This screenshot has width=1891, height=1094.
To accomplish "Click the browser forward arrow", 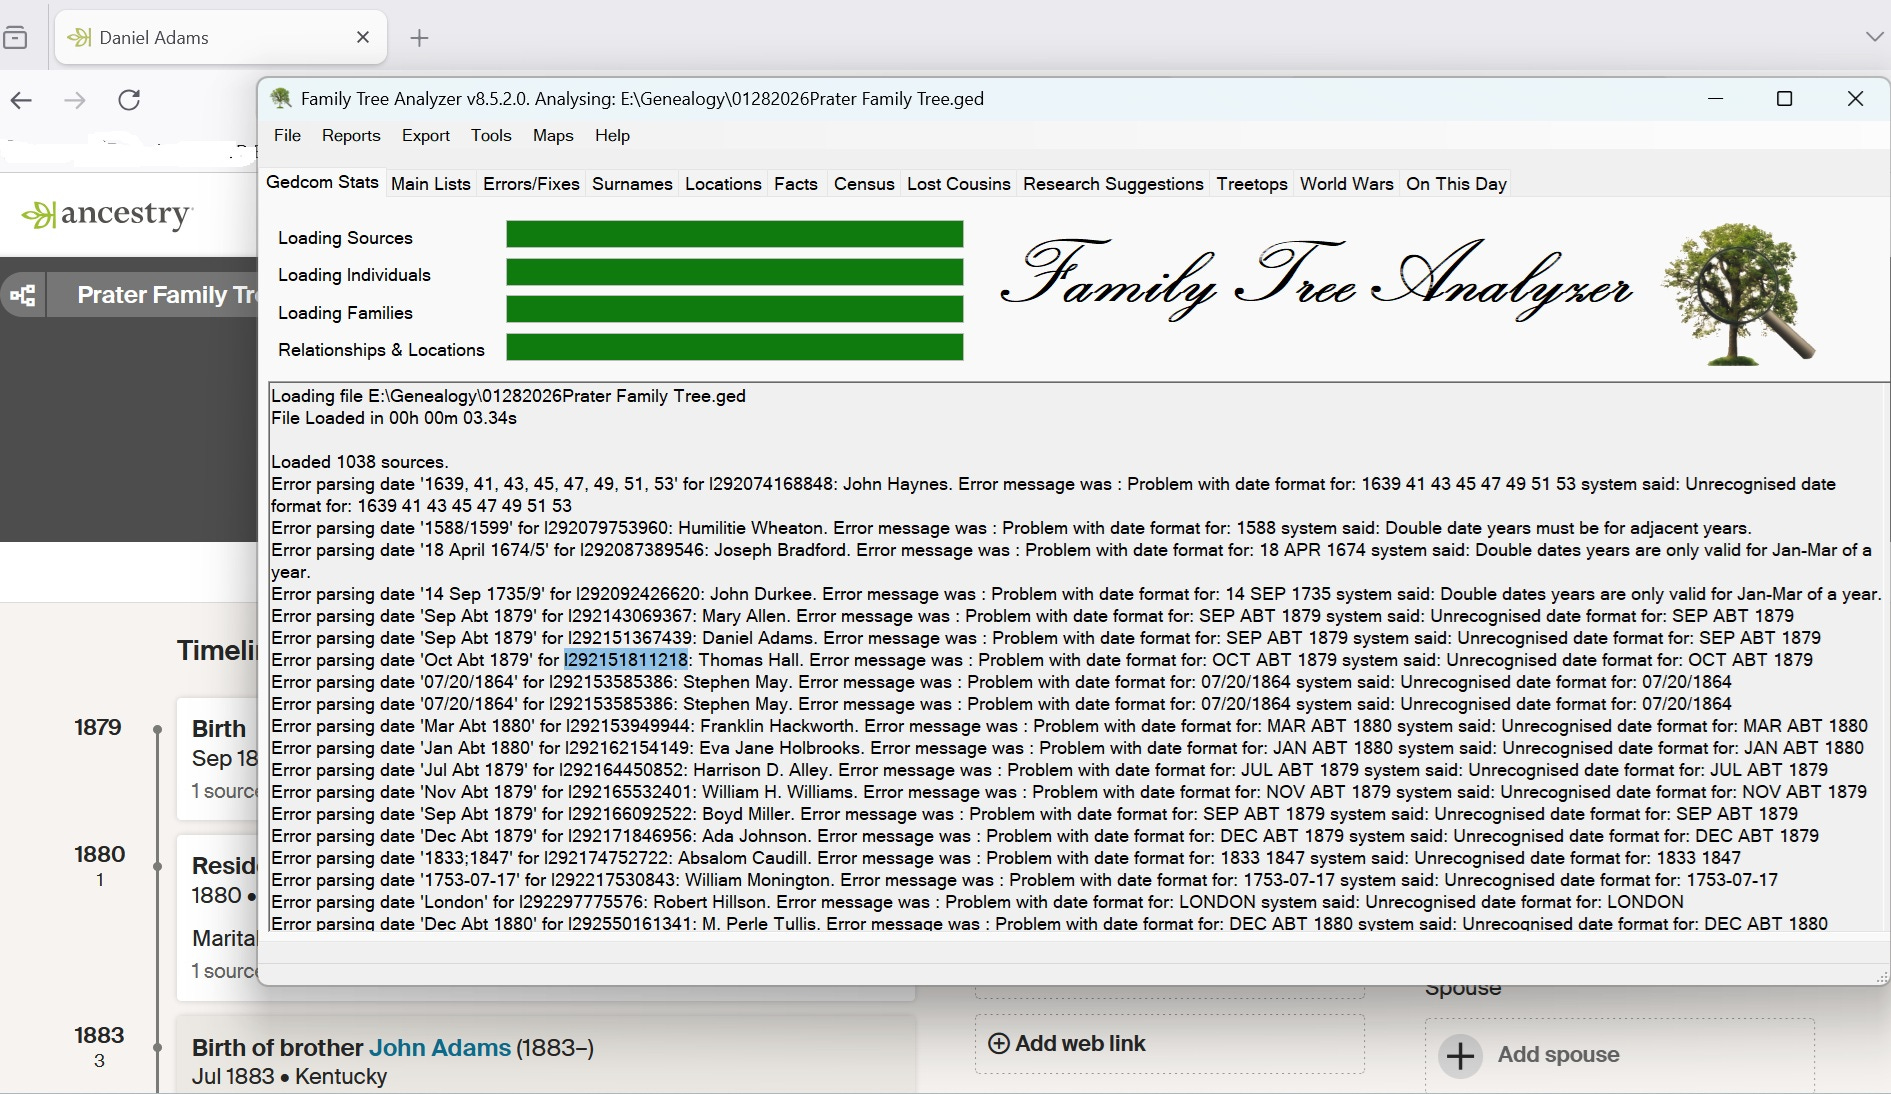I will (x=75, y=100).
